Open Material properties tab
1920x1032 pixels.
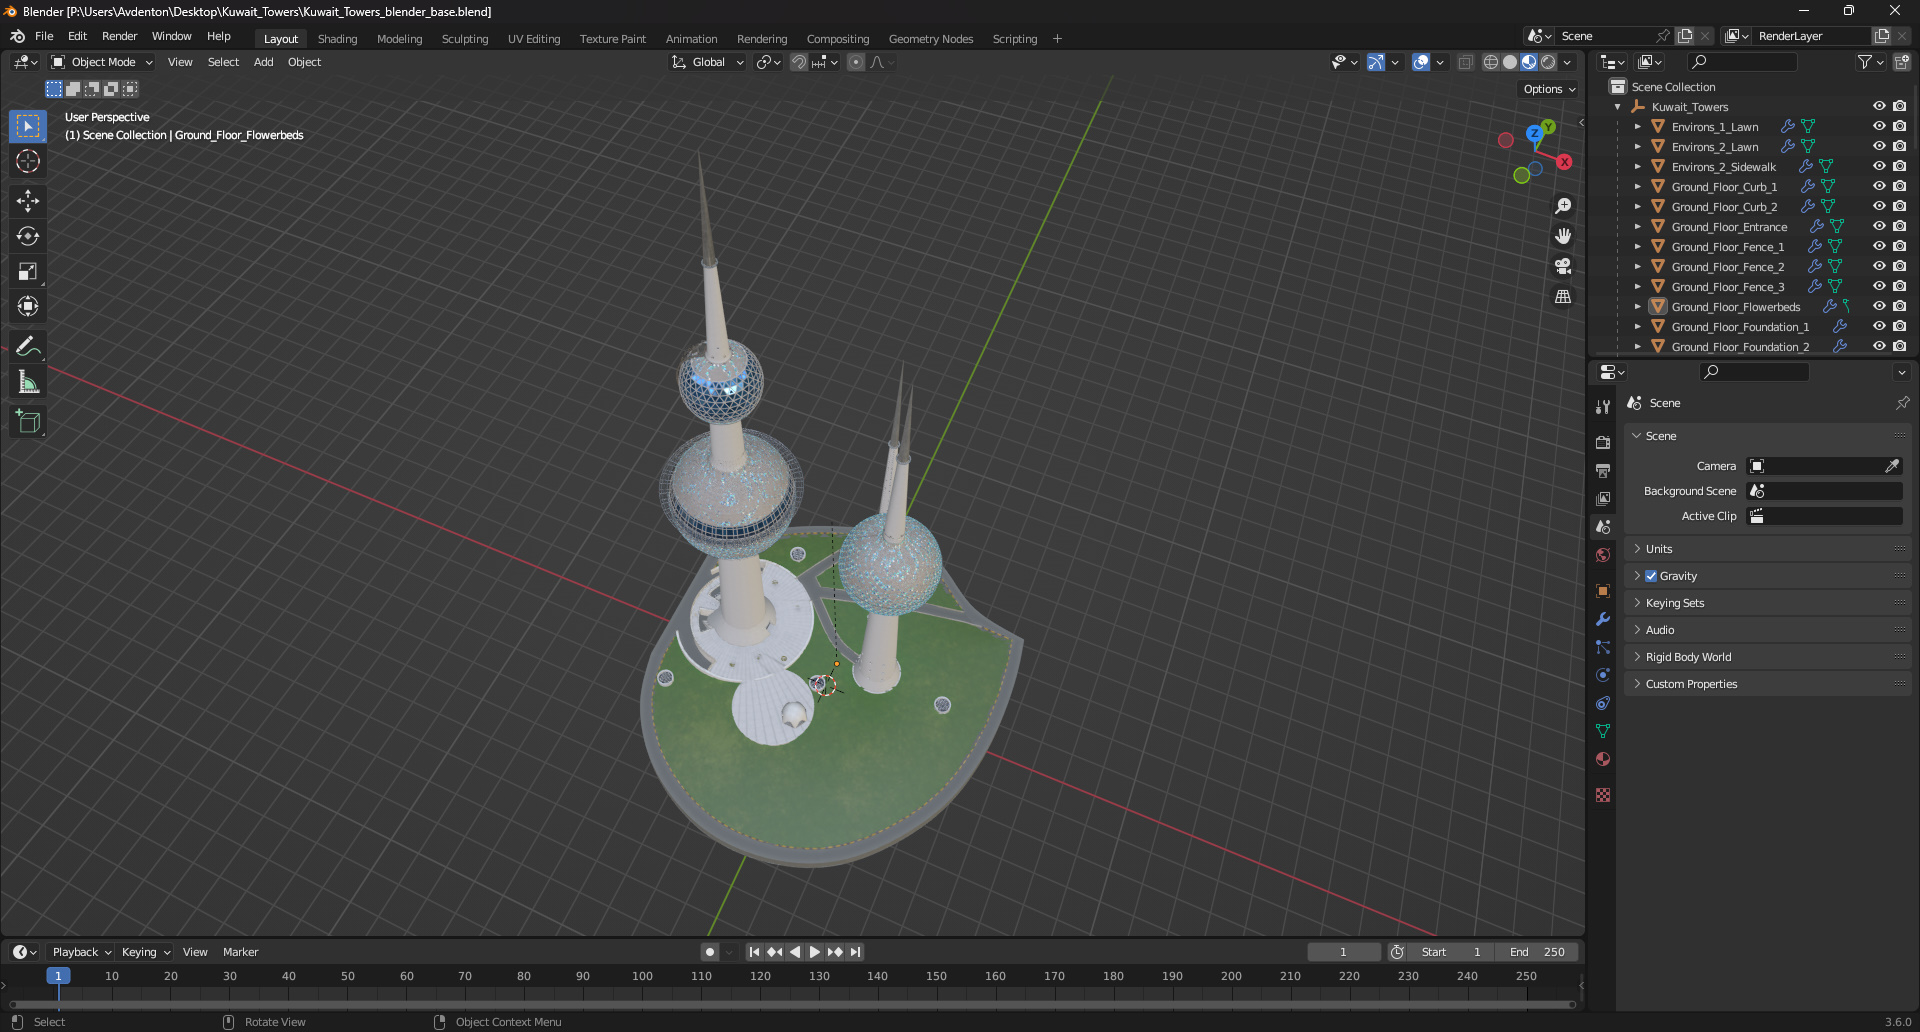[1603, 759]
